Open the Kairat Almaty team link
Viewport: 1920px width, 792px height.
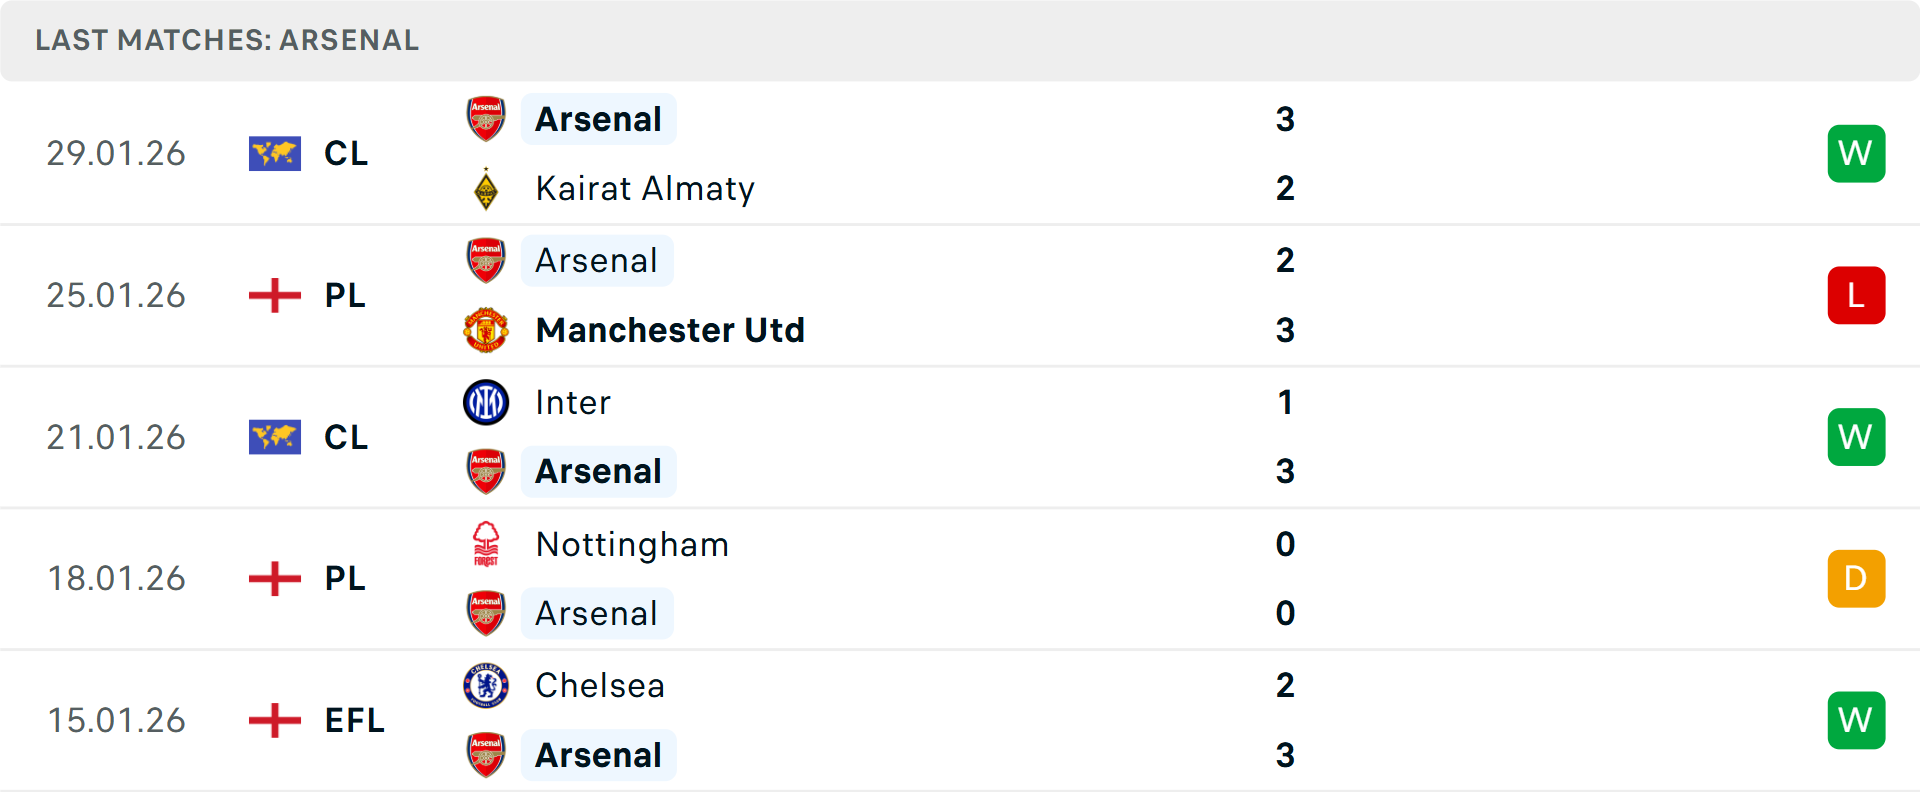pos(645,189)
